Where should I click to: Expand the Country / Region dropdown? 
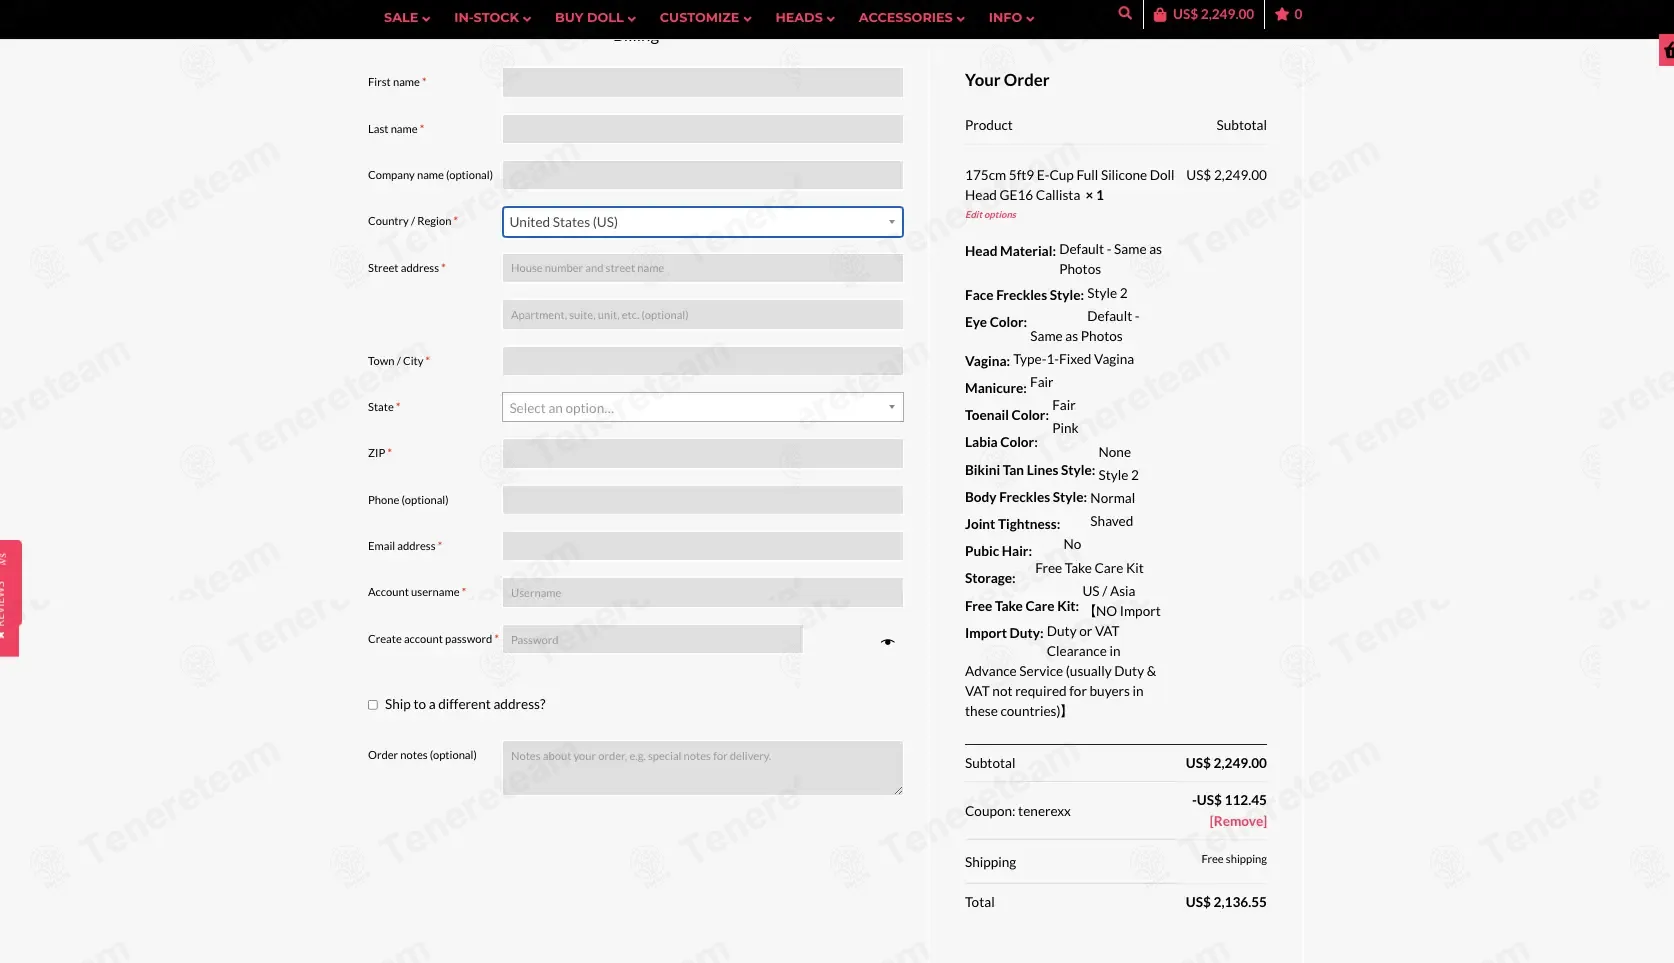point(702,222)
